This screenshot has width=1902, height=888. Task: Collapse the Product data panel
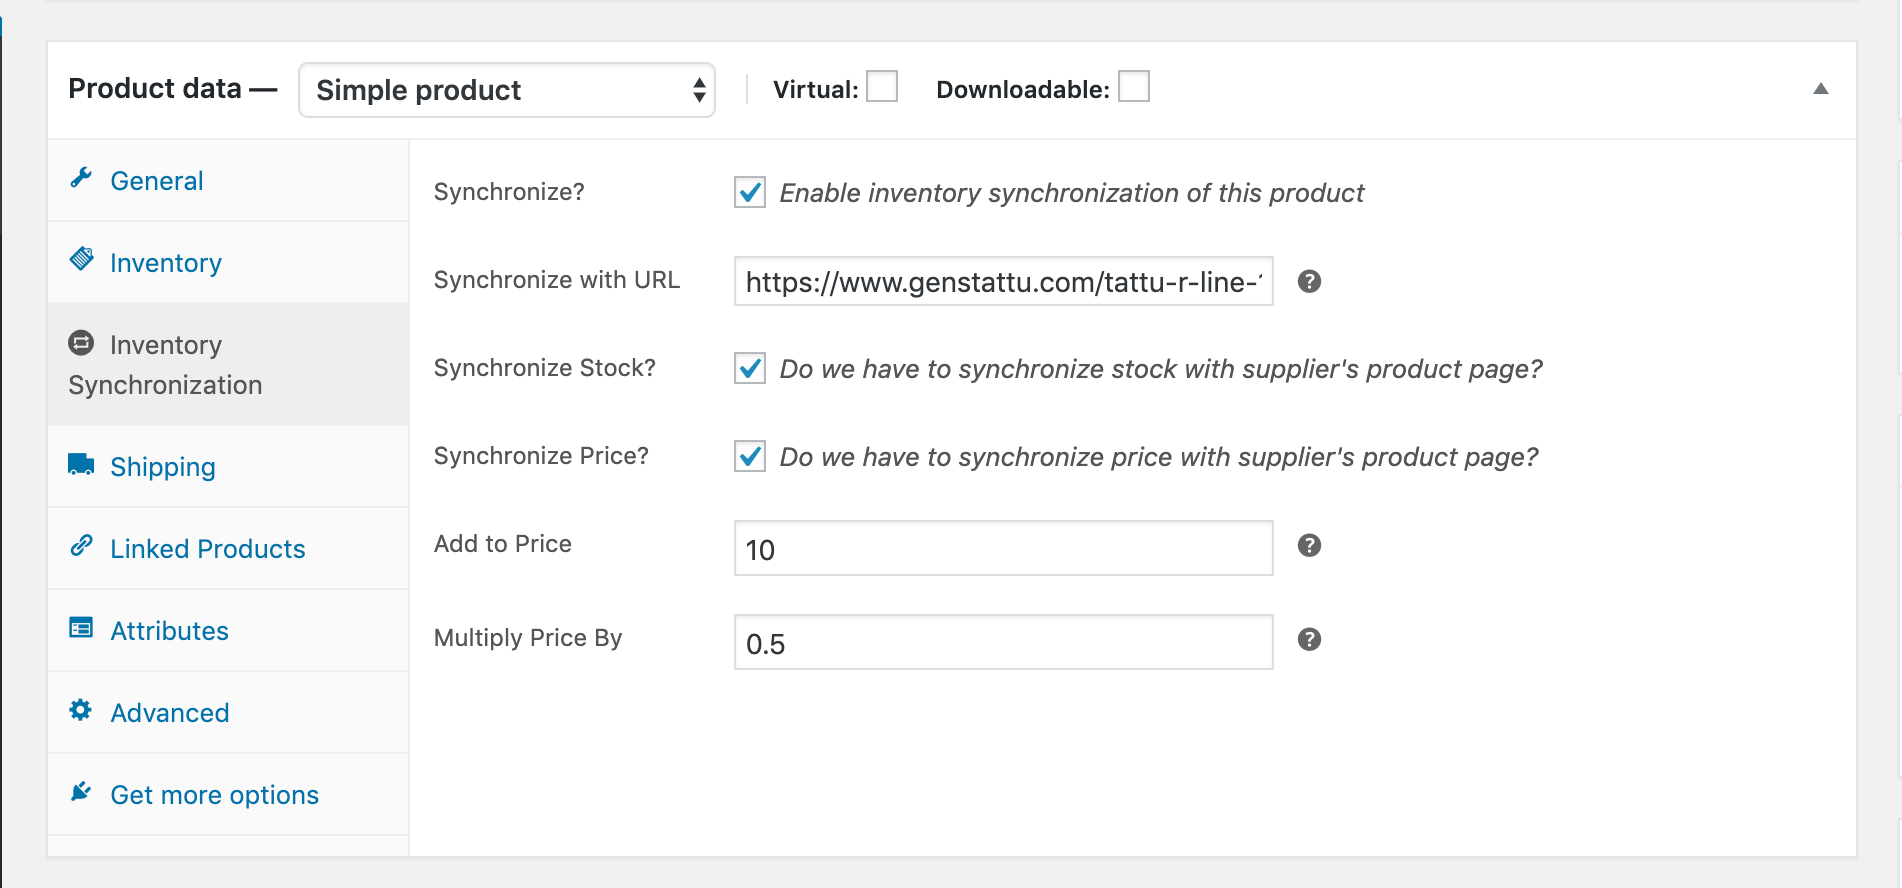(1820, 89)
